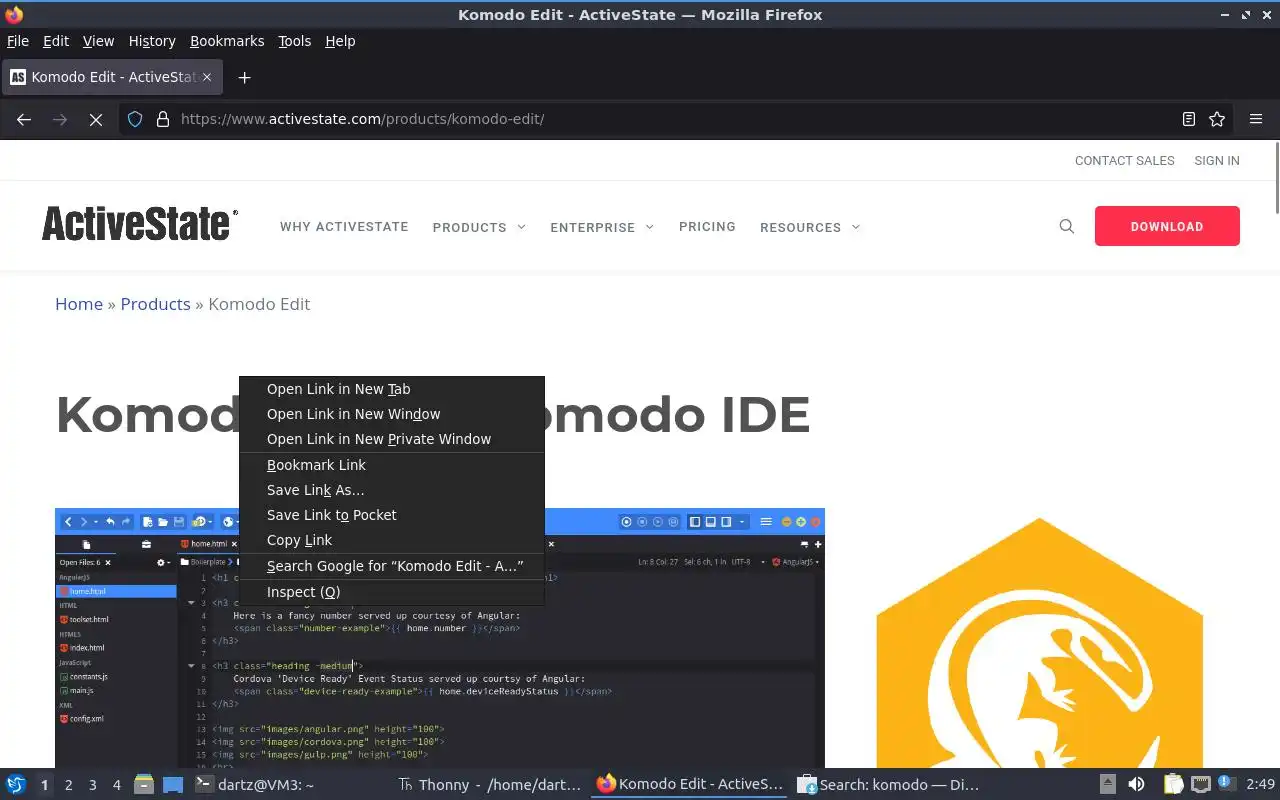
Task: Click the Products breadcrumb link
Action: (x=155, y=304)
